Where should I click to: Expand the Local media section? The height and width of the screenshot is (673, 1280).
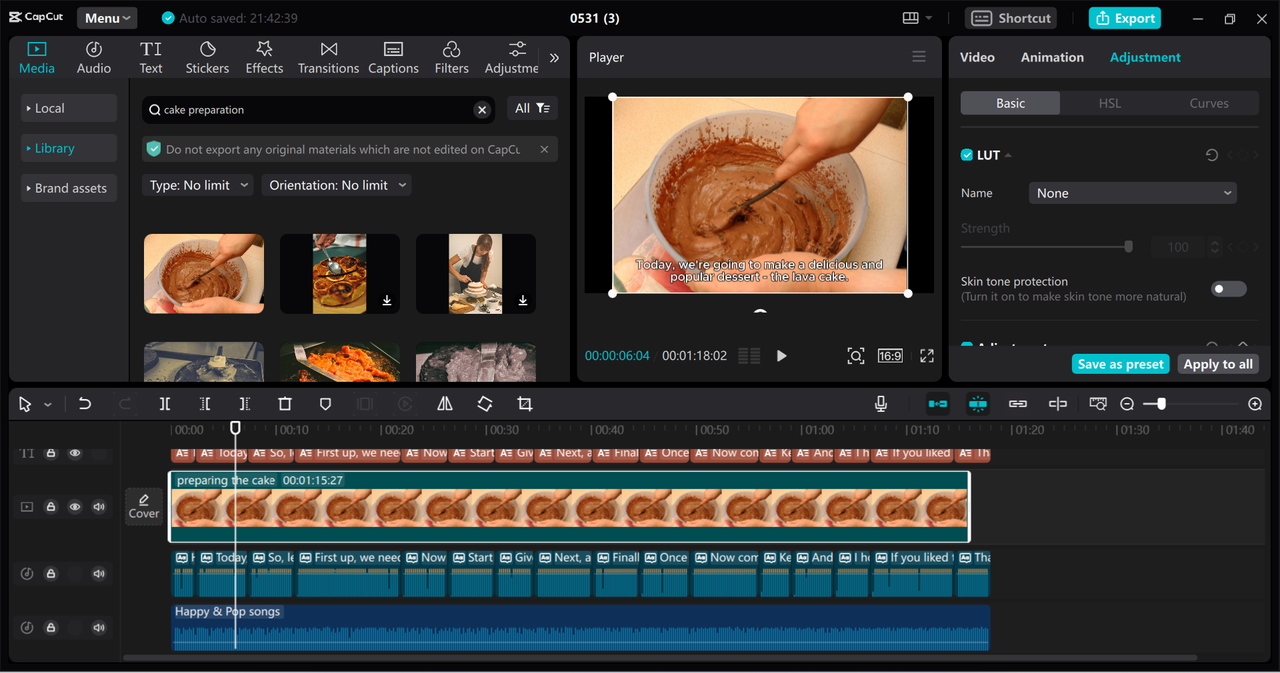(x=69, y=108)
